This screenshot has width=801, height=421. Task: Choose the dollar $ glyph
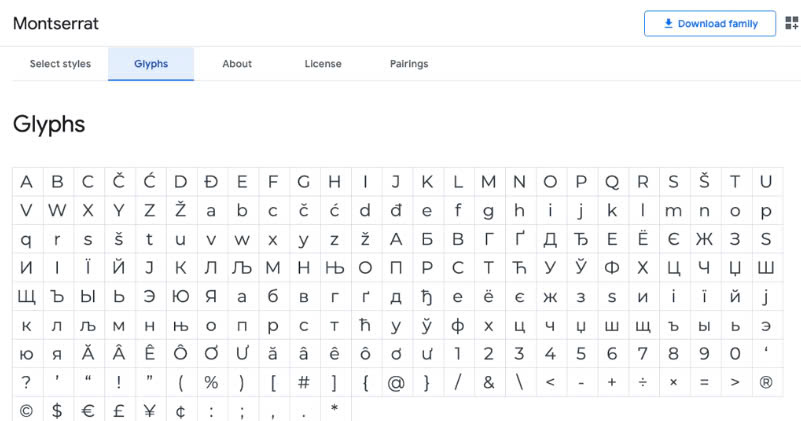point(57,410)
